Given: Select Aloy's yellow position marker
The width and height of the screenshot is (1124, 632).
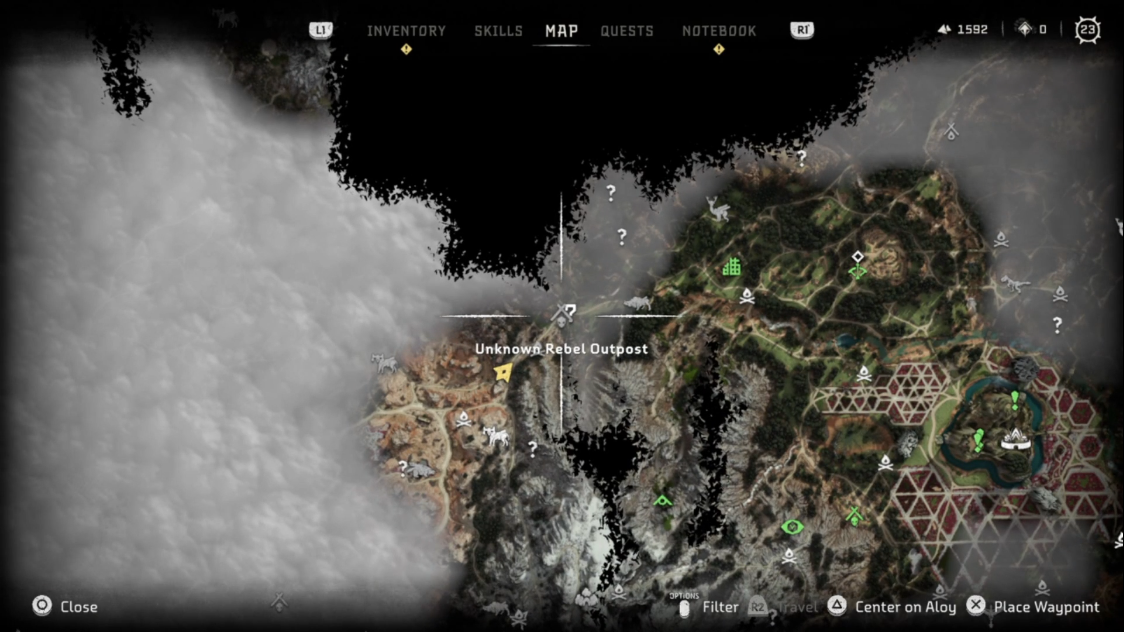Looking at the screenshot, I should [503, 372].
